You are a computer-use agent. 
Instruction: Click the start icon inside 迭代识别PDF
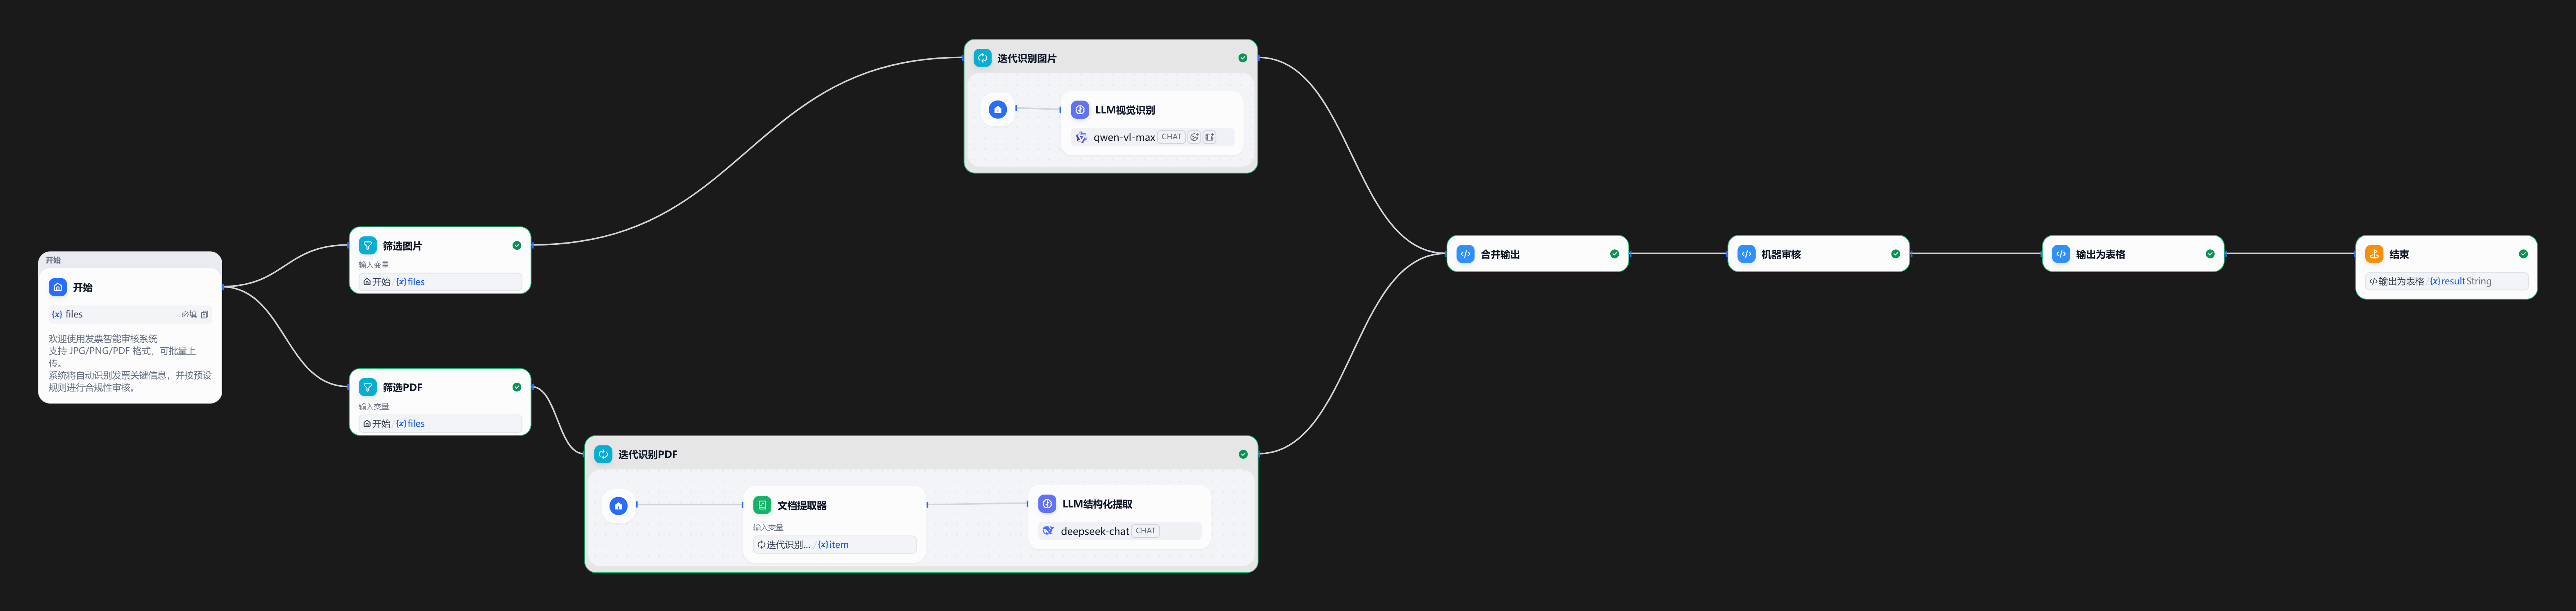(x=619, y=506)
